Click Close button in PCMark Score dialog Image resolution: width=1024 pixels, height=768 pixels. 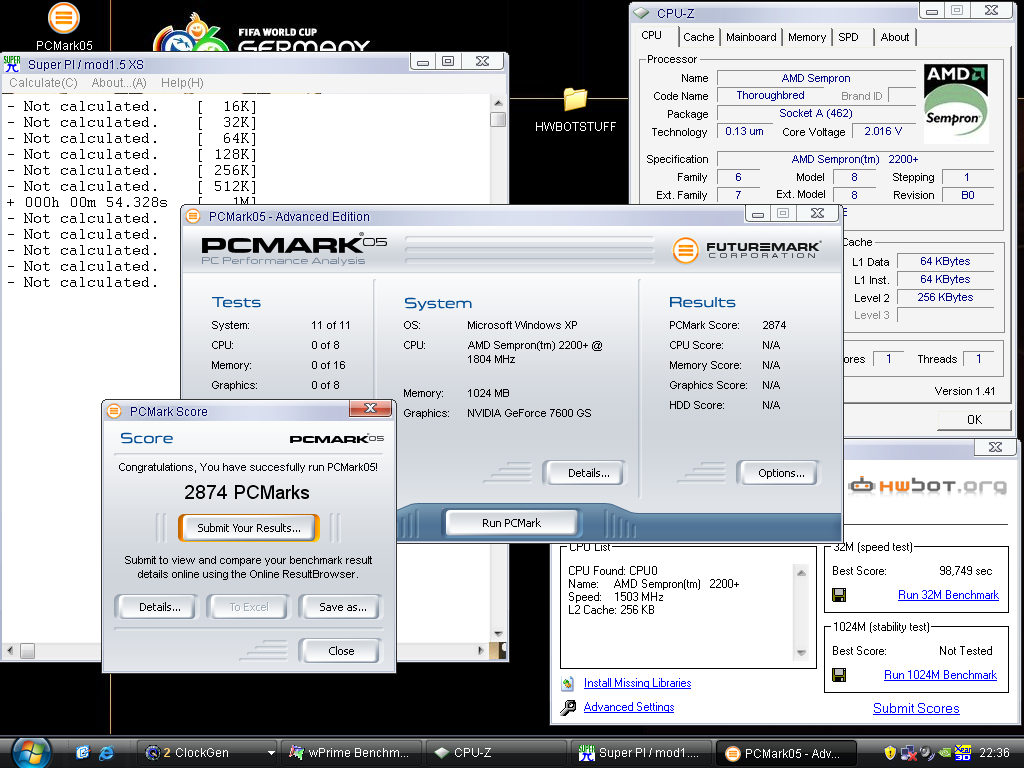[x=341, y=650]
